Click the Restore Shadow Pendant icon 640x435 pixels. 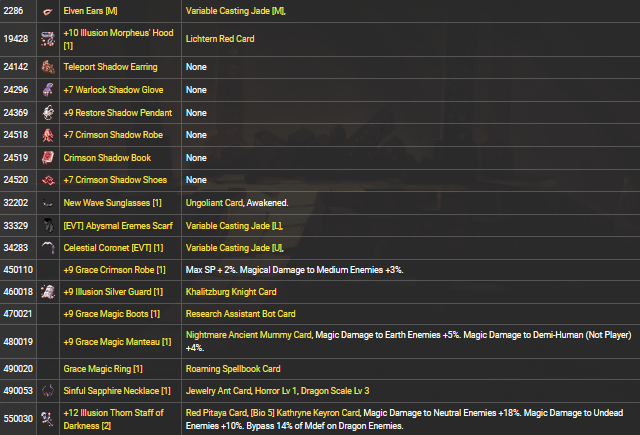click(x=48, y=113)
